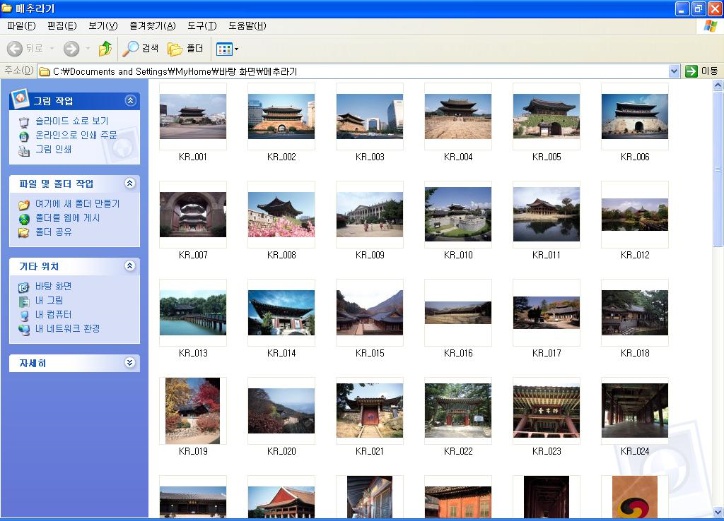Click 여기에 새 폴더 만들기 link

[77, 204]
